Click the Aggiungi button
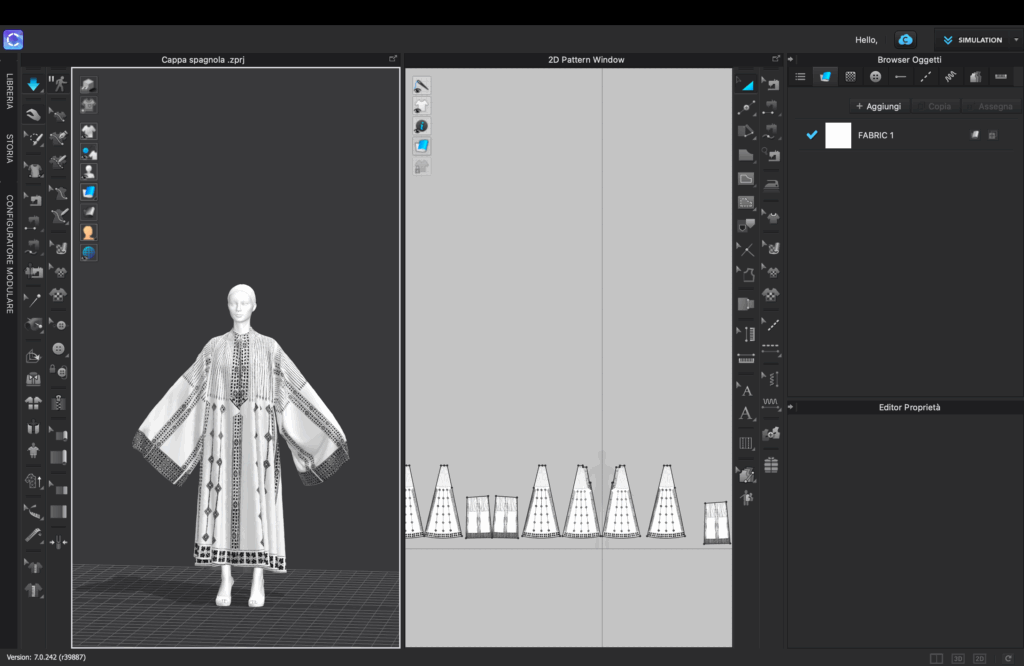This screenshot has height=666, width=1024. 878,106
